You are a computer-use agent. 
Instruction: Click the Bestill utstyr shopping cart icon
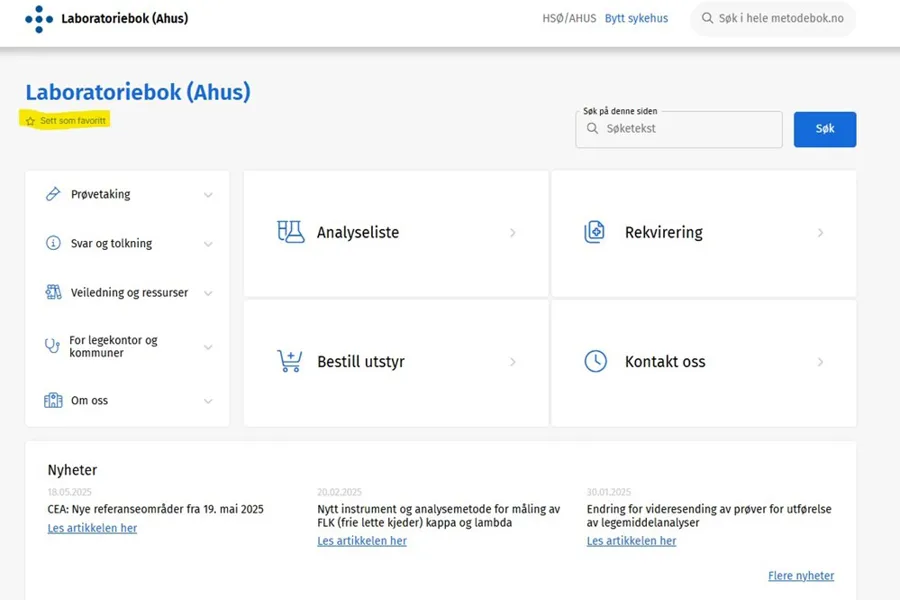pyautogui.click(x=289, y=361)
